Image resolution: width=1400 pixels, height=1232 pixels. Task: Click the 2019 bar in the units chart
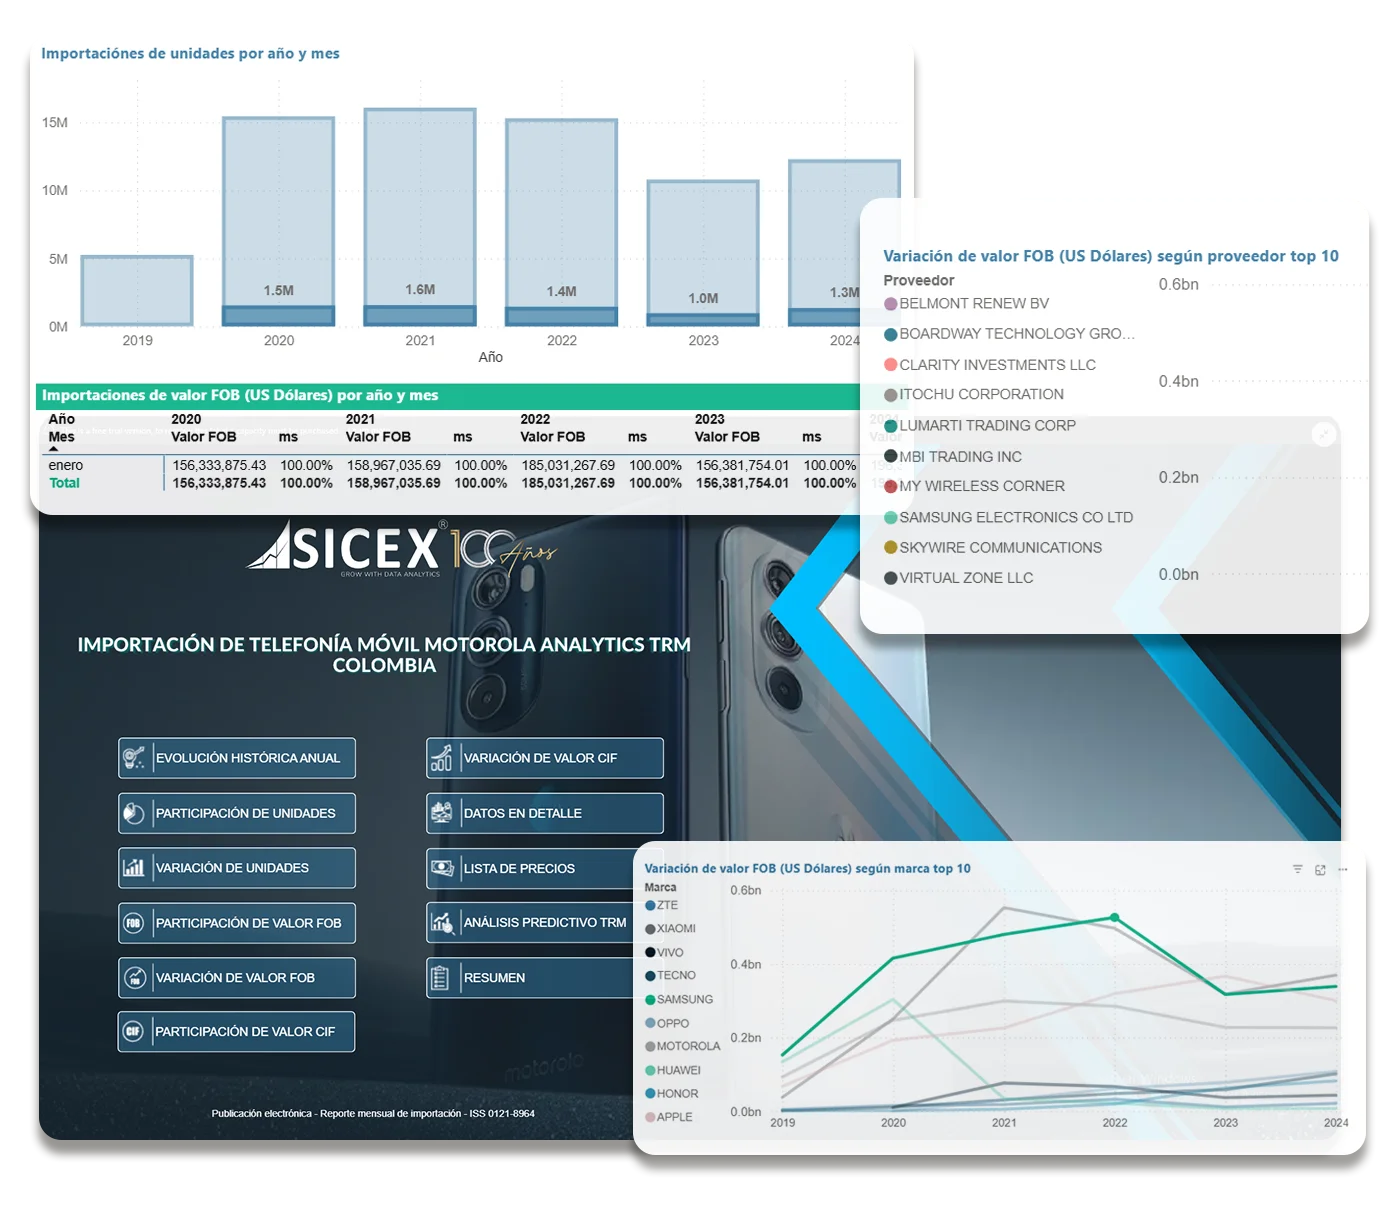pos(137,291)
